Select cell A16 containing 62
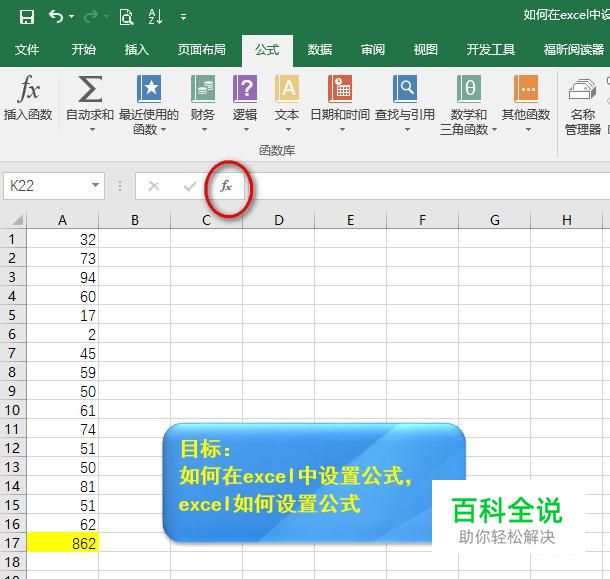The image size is (610, 579). pyautogui.click(x=63, y=524)
